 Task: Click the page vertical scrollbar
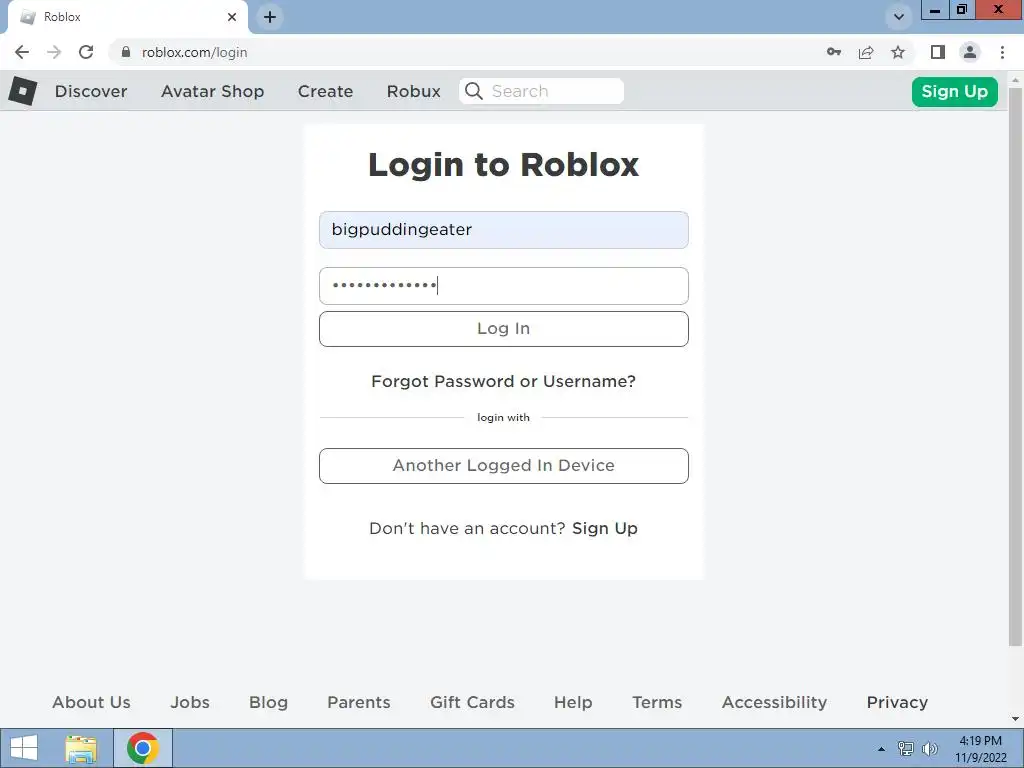point(1015,367)
